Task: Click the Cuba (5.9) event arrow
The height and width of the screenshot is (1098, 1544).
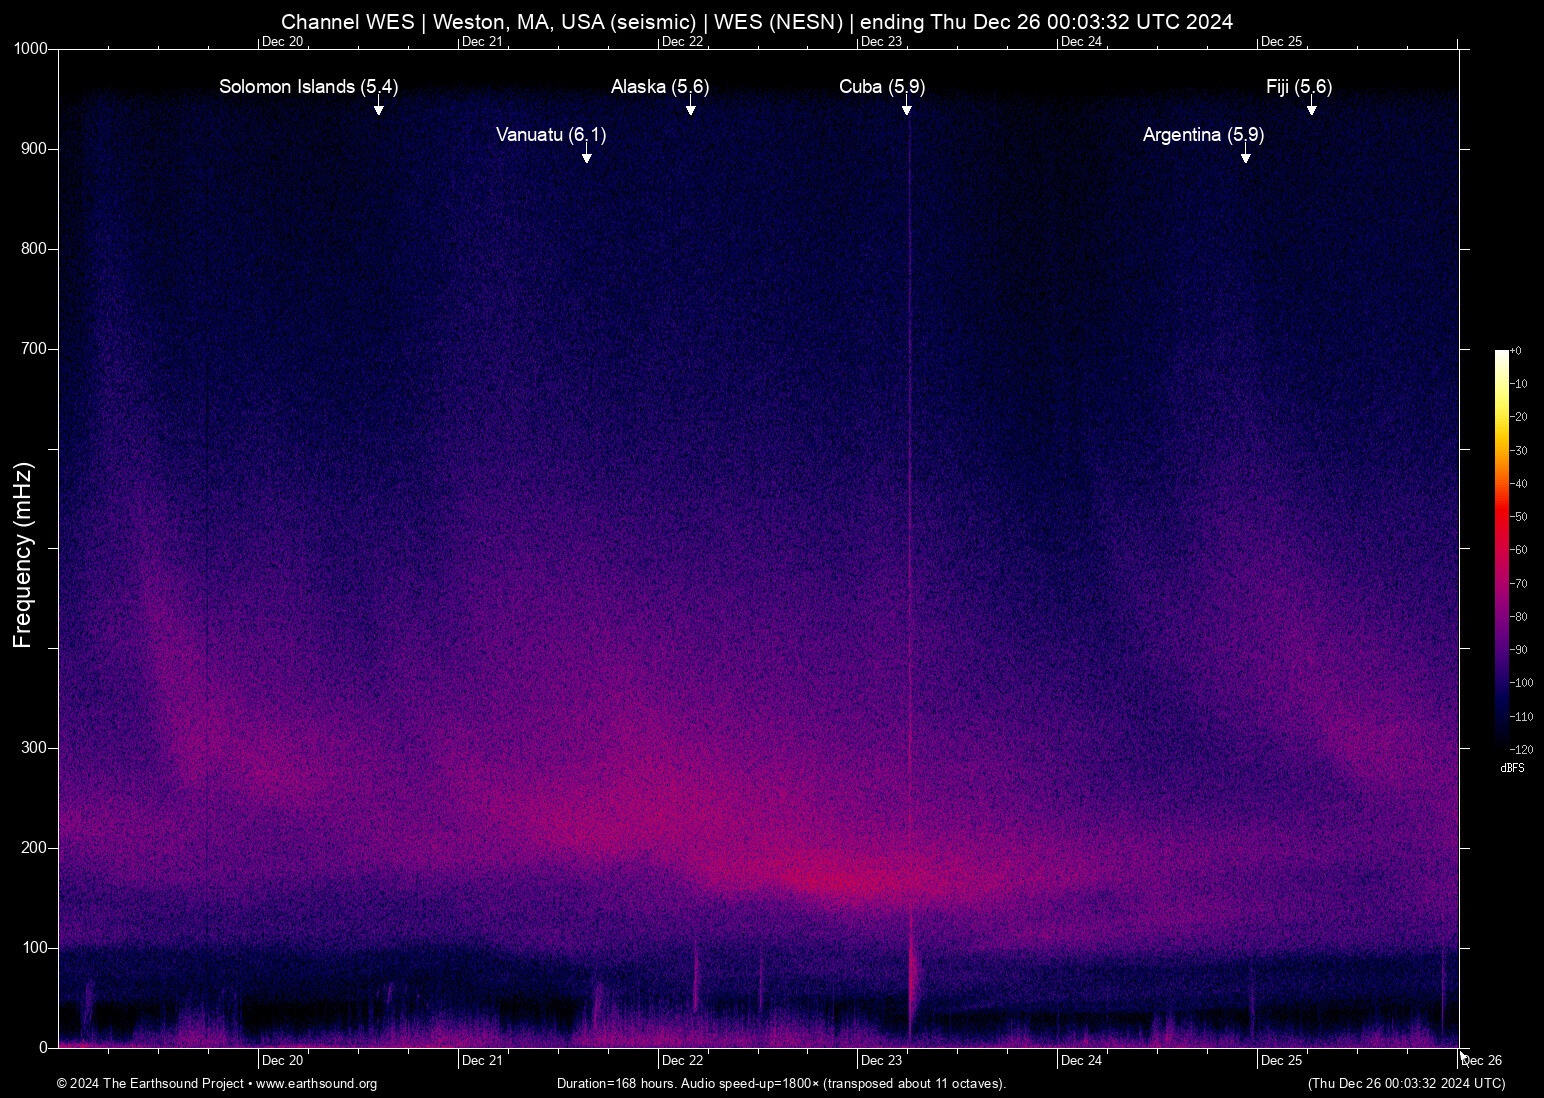Action: click(x=907, y=109)
